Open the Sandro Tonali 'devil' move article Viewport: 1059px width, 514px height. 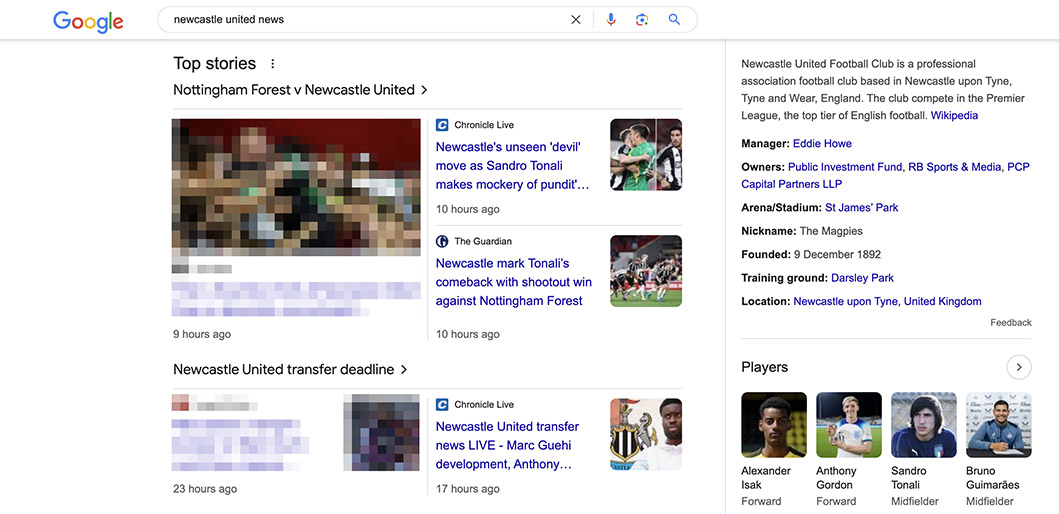point(512,166)
